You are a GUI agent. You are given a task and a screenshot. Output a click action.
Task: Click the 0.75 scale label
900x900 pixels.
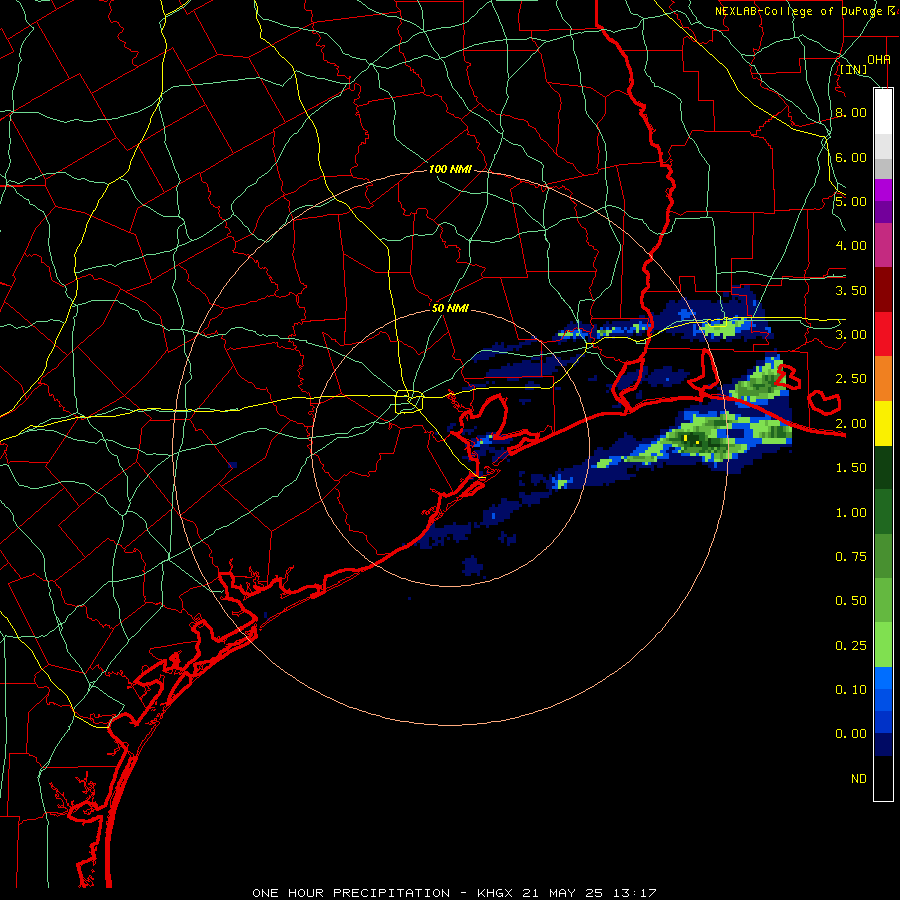click(x=851, y=556)
